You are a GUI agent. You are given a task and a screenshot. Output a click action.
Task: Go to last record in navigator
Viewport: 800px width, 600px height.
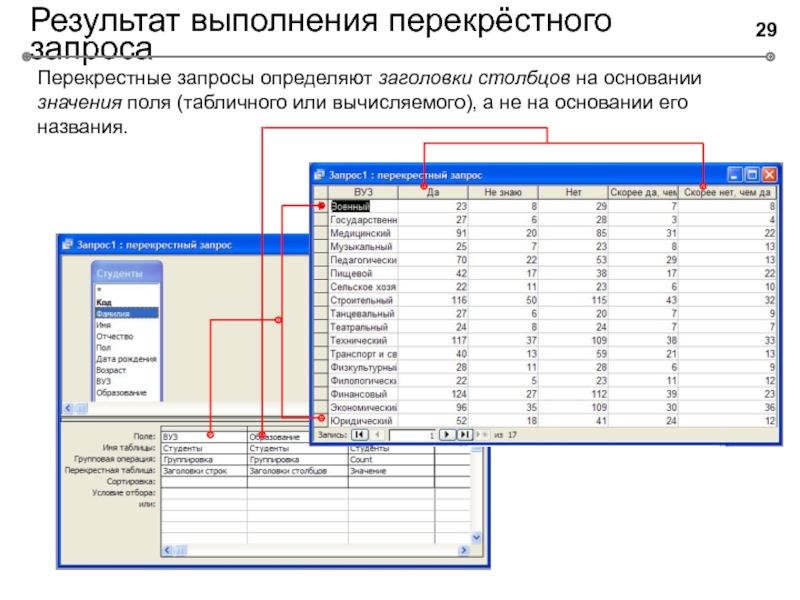point(464,435)
